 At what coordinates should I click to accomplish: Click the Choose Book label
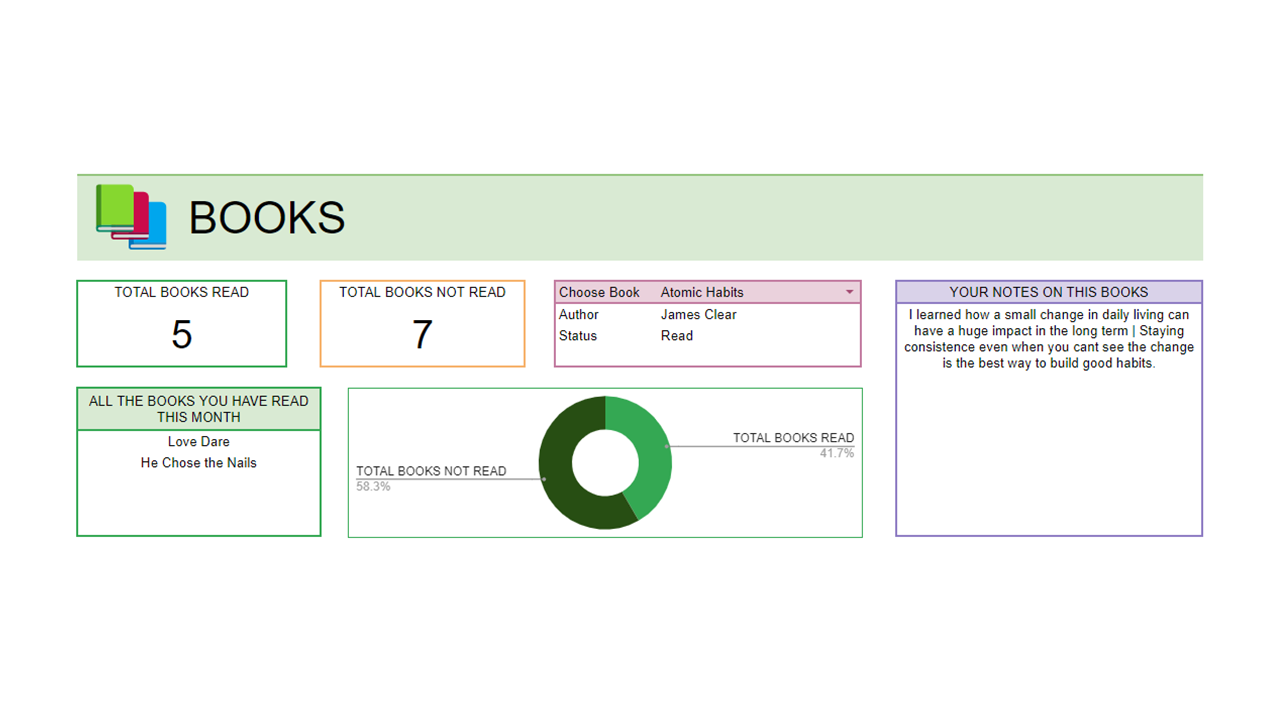(599, 292)
